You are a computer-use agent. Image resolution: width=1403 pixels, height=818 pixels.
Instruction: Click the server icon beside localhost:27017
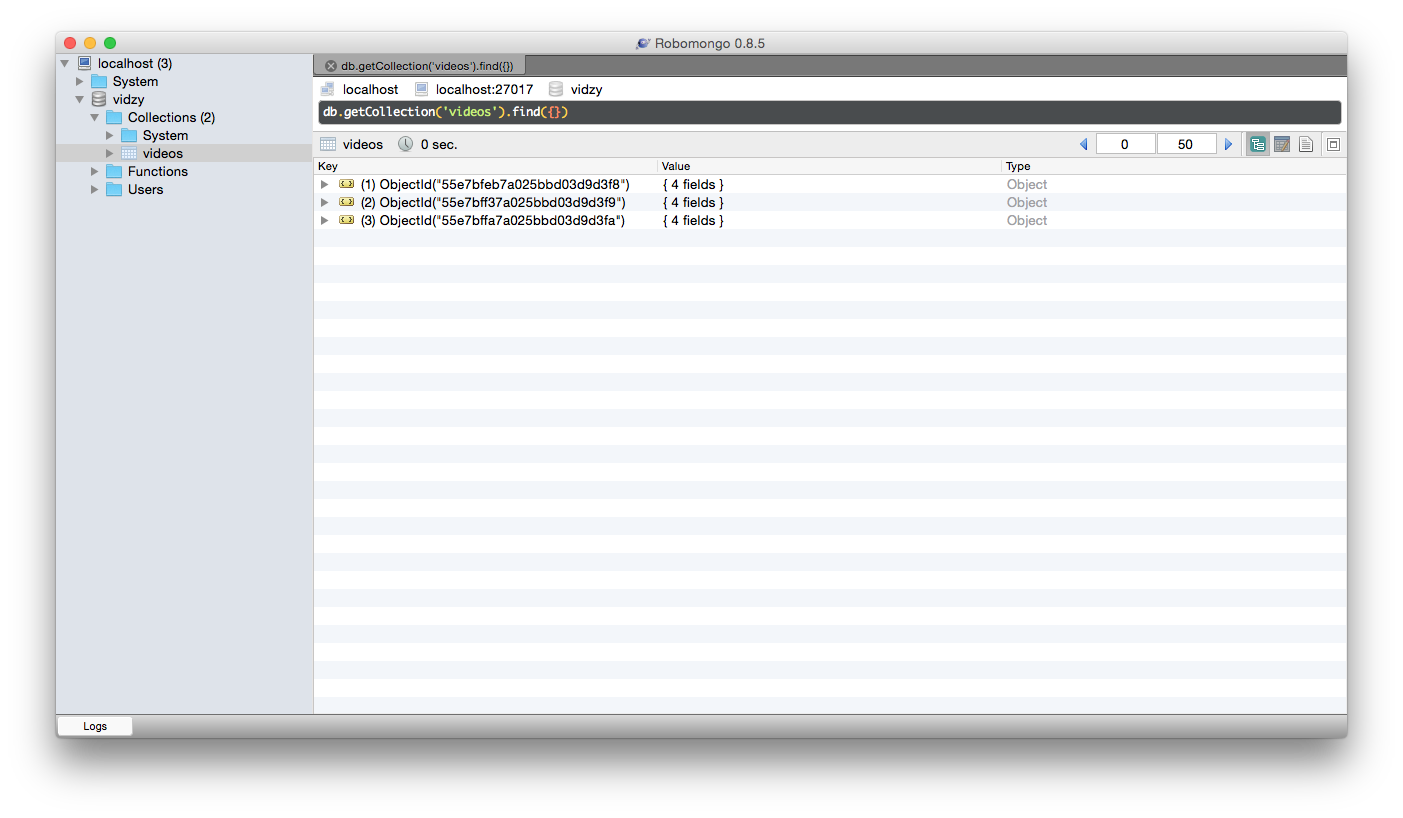click(422, 89)
